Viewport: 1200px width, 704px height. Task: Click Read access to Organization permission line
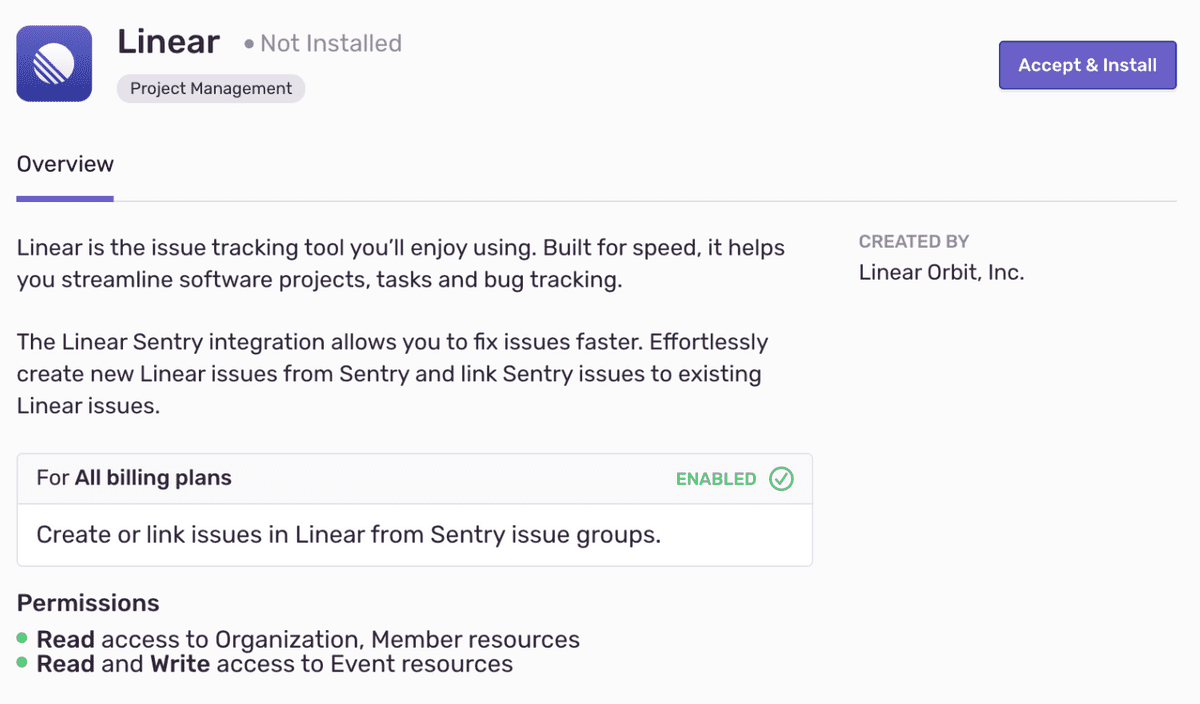[x=308, y=639]
